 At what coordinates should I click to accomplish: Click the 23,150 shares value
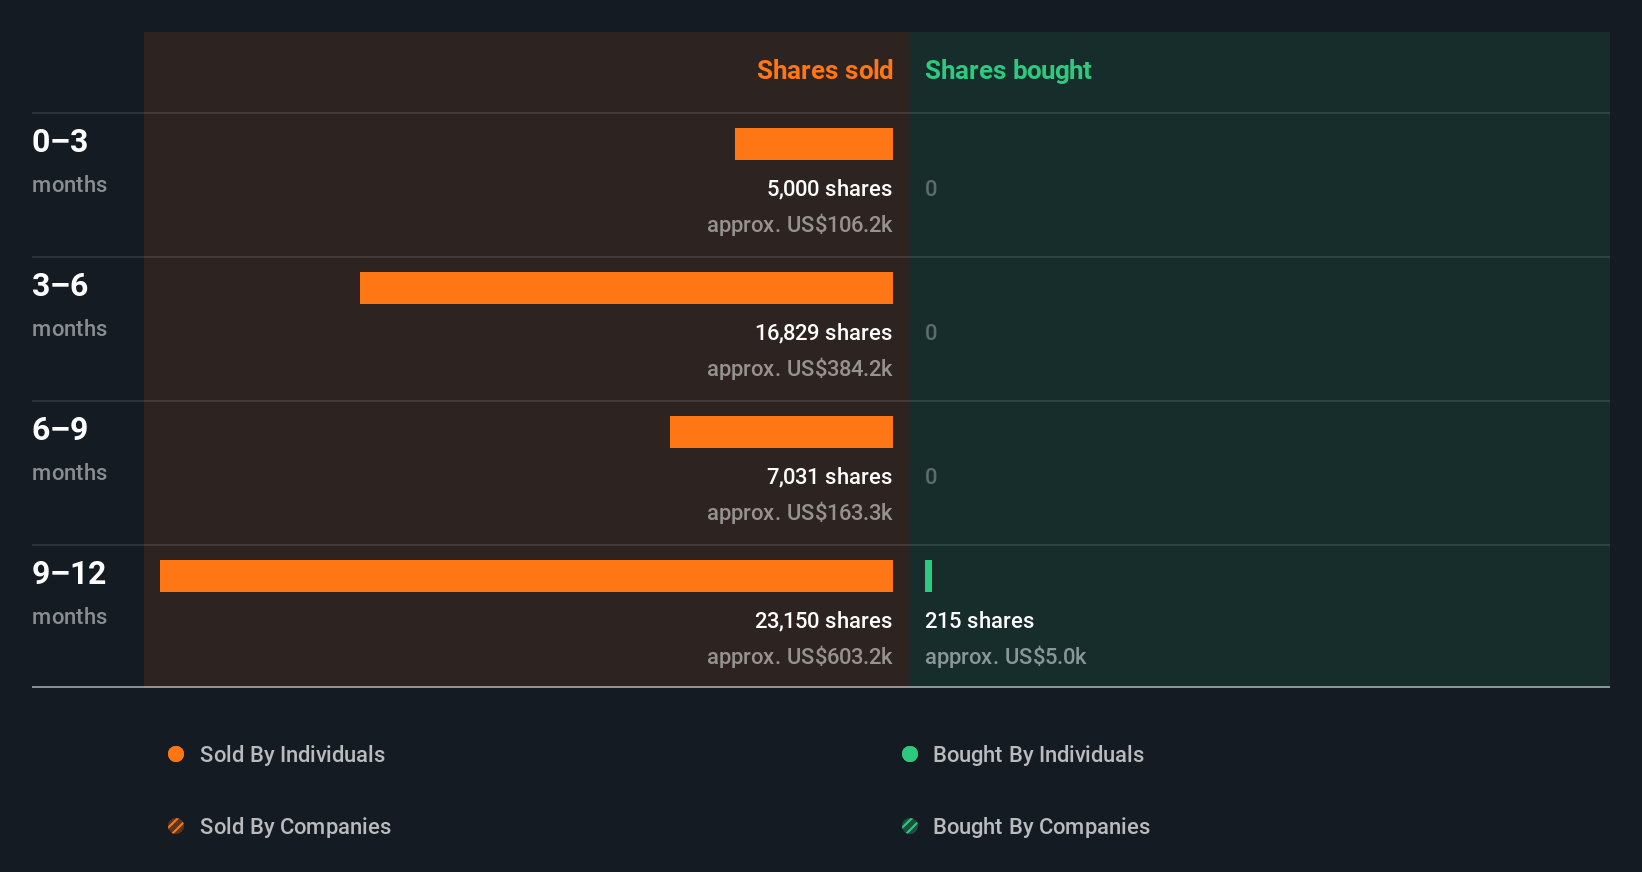coord(823,620)
